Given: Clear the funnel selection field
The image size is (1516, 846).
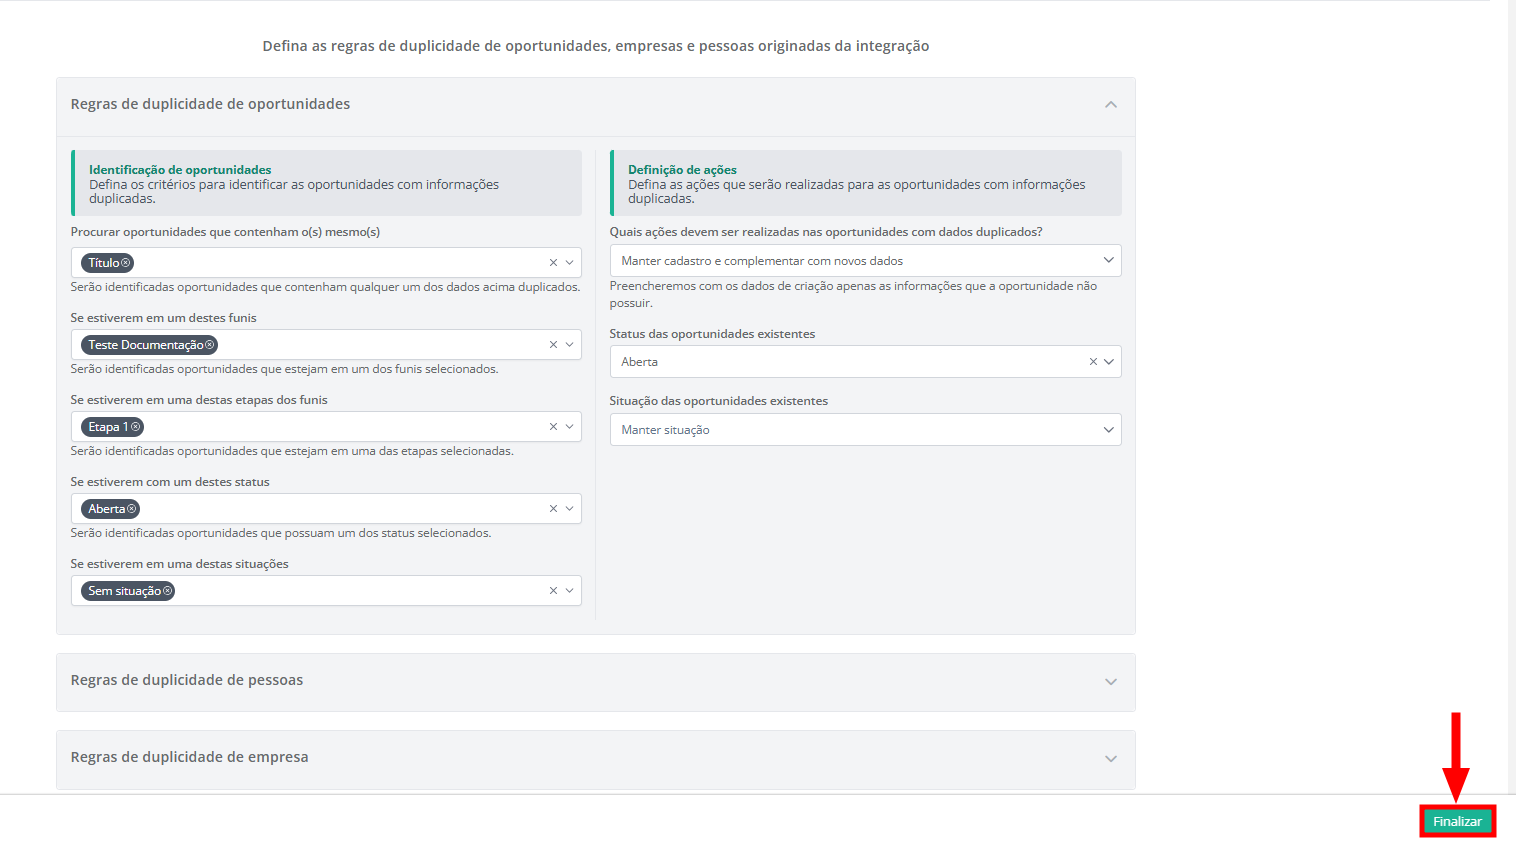Looking at the screenshot, I should point(553,345).
